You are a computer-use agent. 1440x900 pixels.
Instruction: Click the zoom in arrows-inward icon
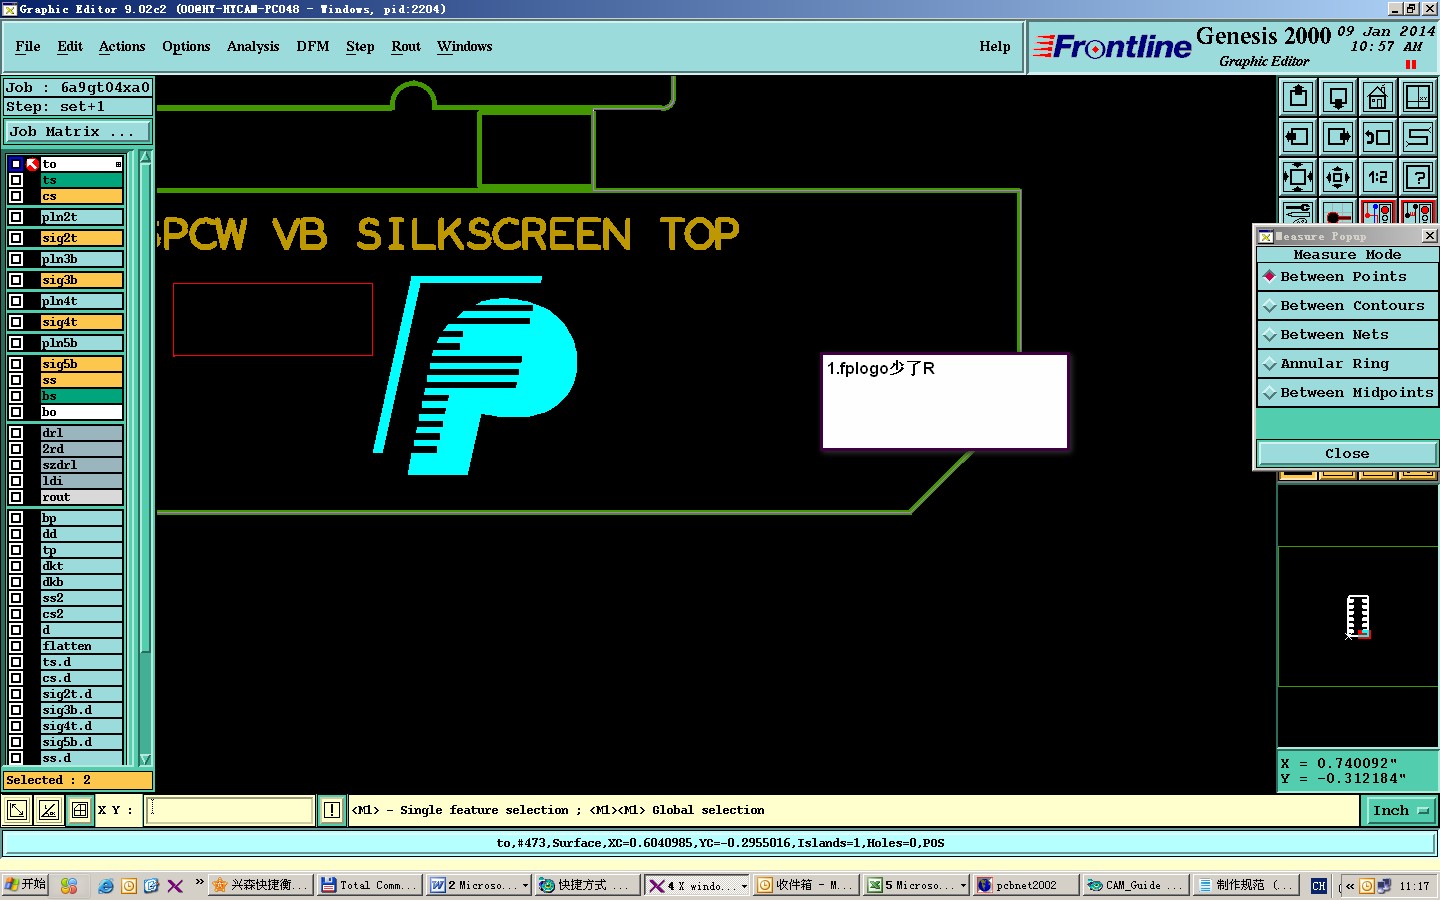tap(1298, 177)
